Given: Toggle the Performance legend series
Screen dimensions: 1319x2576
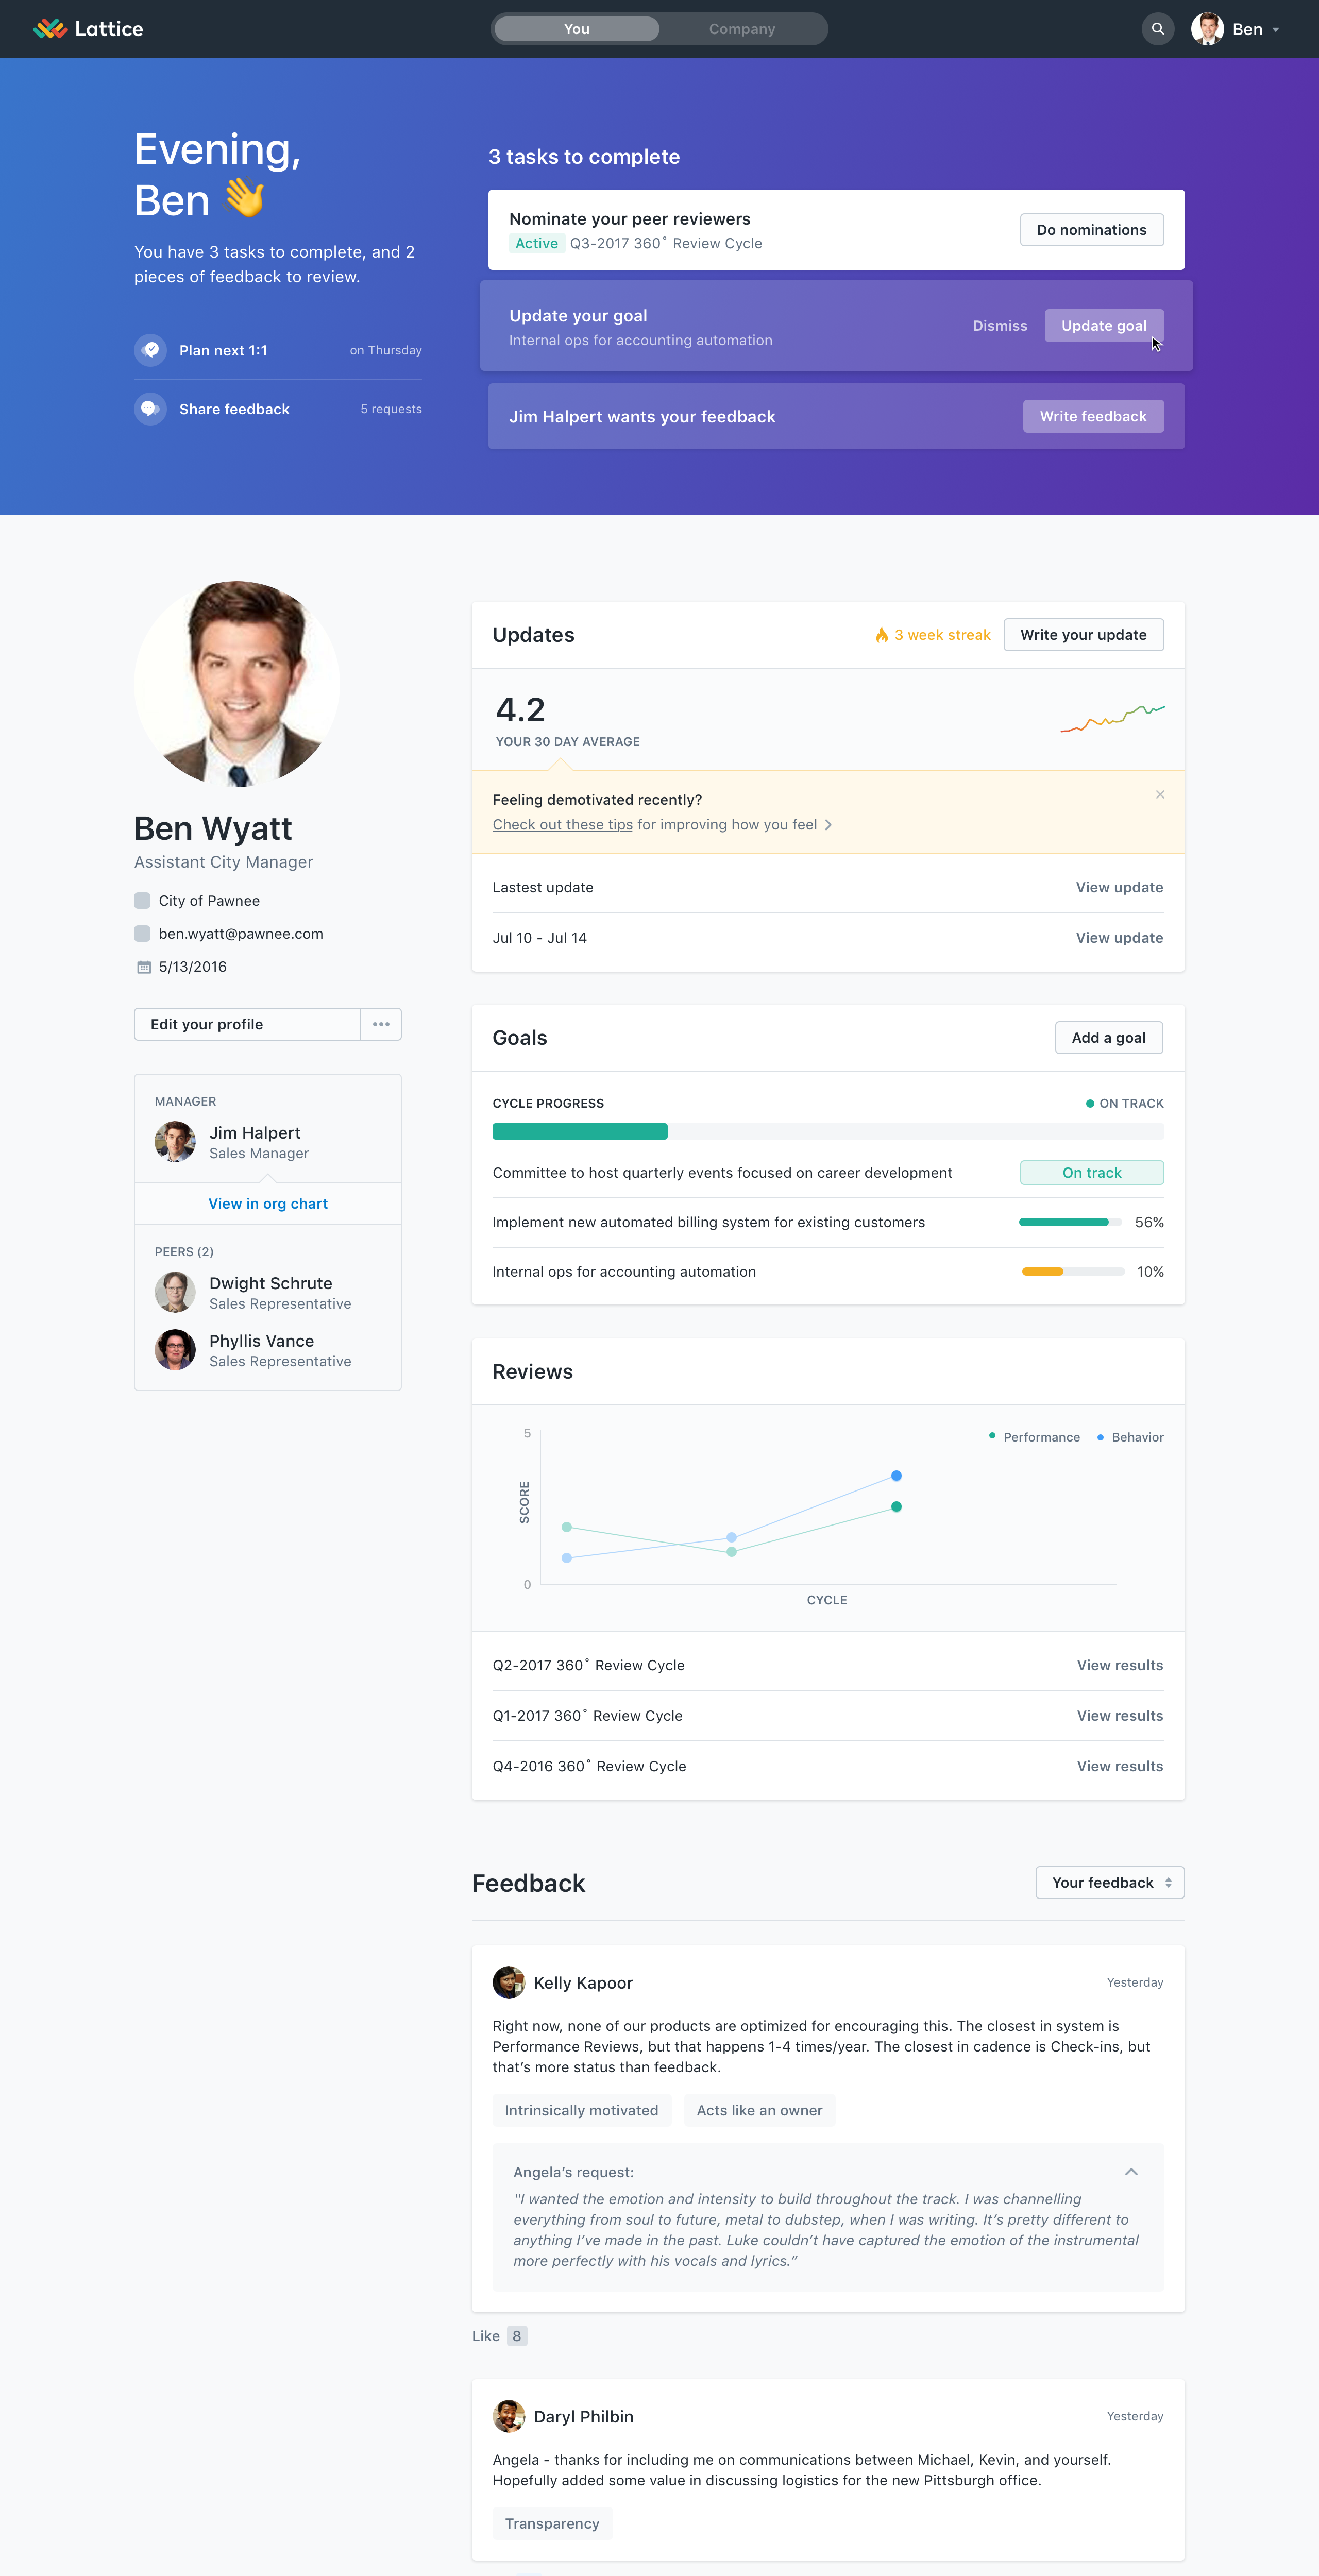Looking at the screenshot, I should click(1034, 1437).
